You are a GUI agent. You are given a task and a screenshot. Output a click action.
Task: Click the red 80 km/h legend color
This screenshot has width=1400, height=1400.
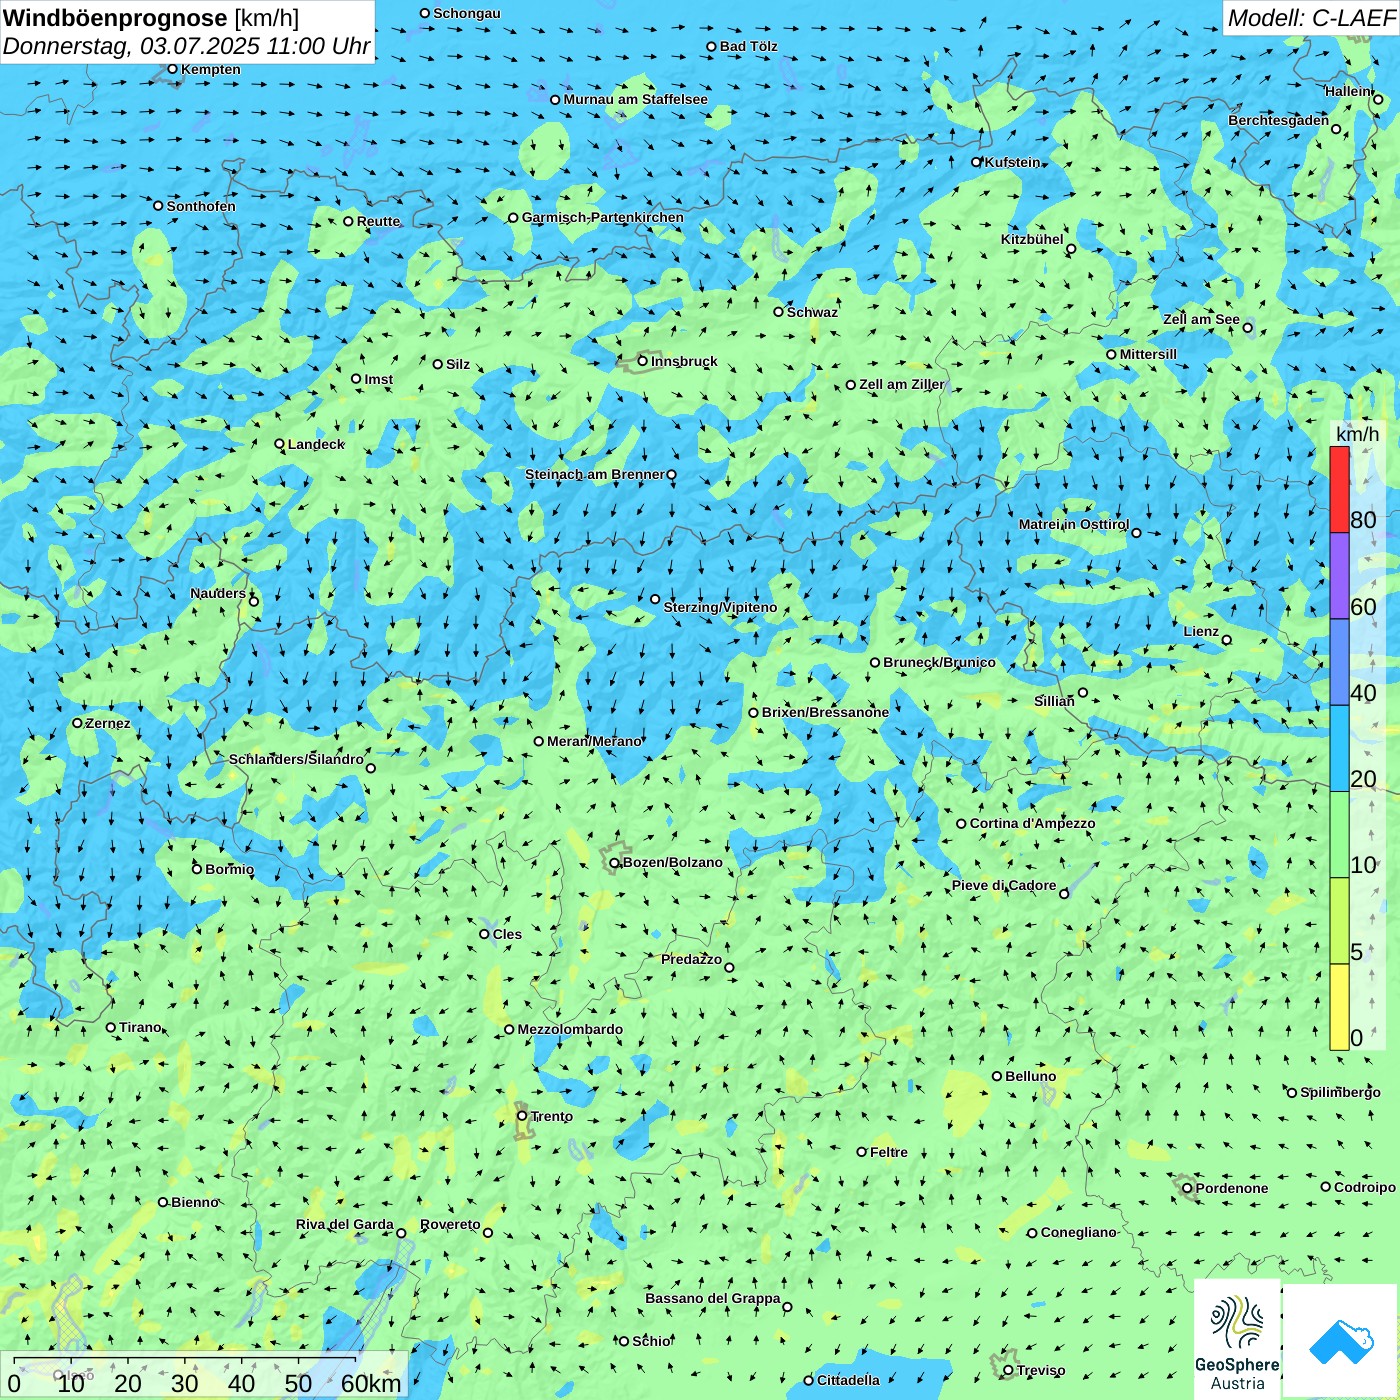(1339, 490)
